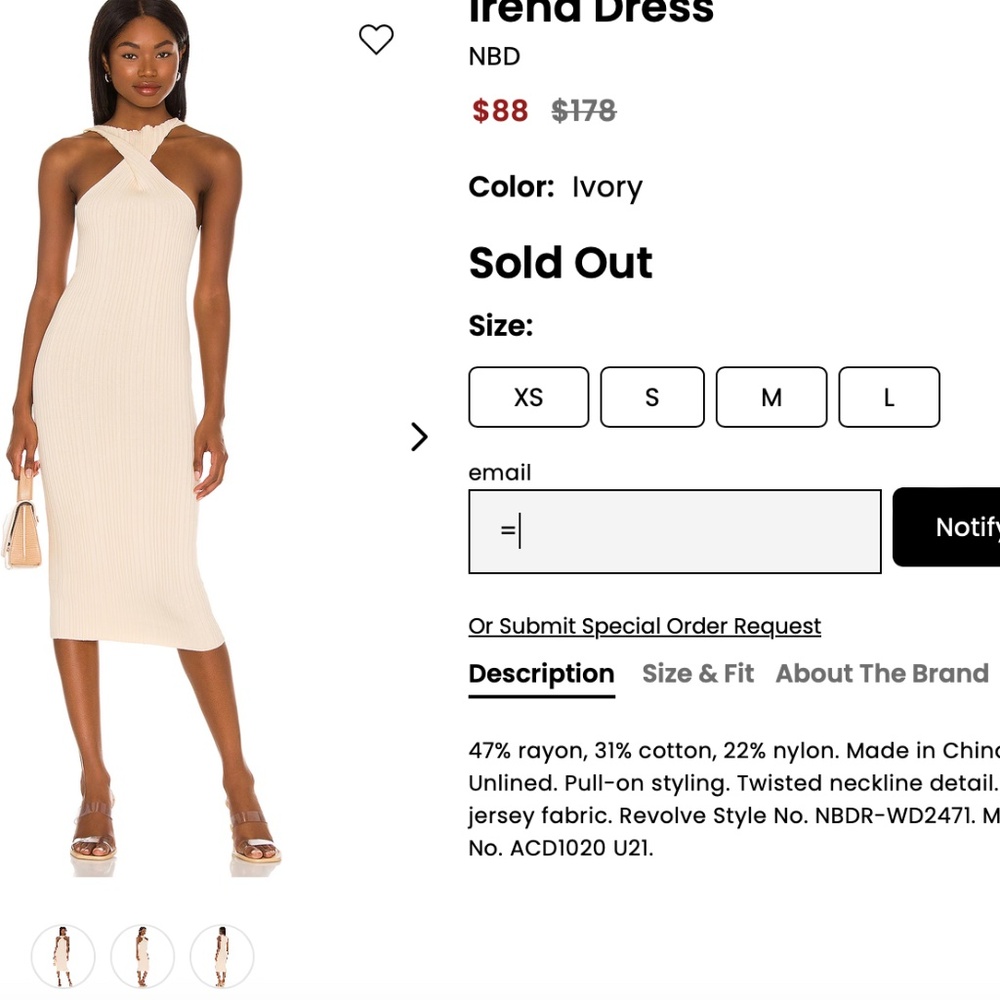Select the Description tab

click(541, 674)
